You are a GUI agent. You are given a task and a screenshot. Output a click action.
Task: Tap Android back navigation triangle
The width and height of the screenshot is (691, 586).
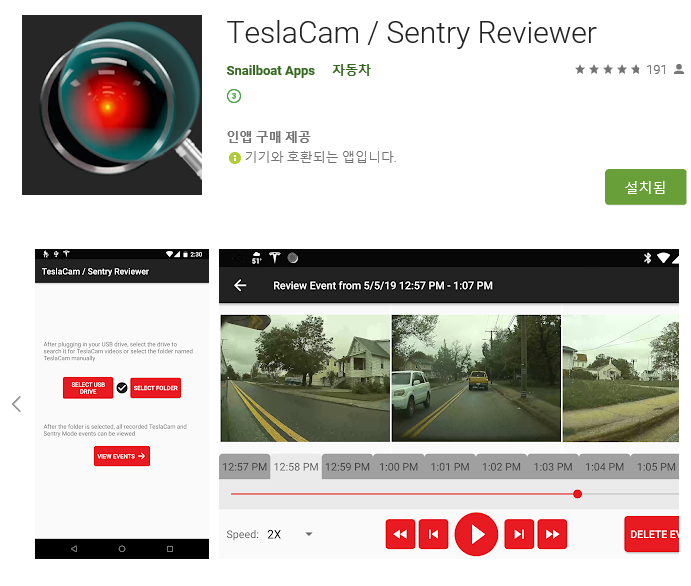(74, 549)
